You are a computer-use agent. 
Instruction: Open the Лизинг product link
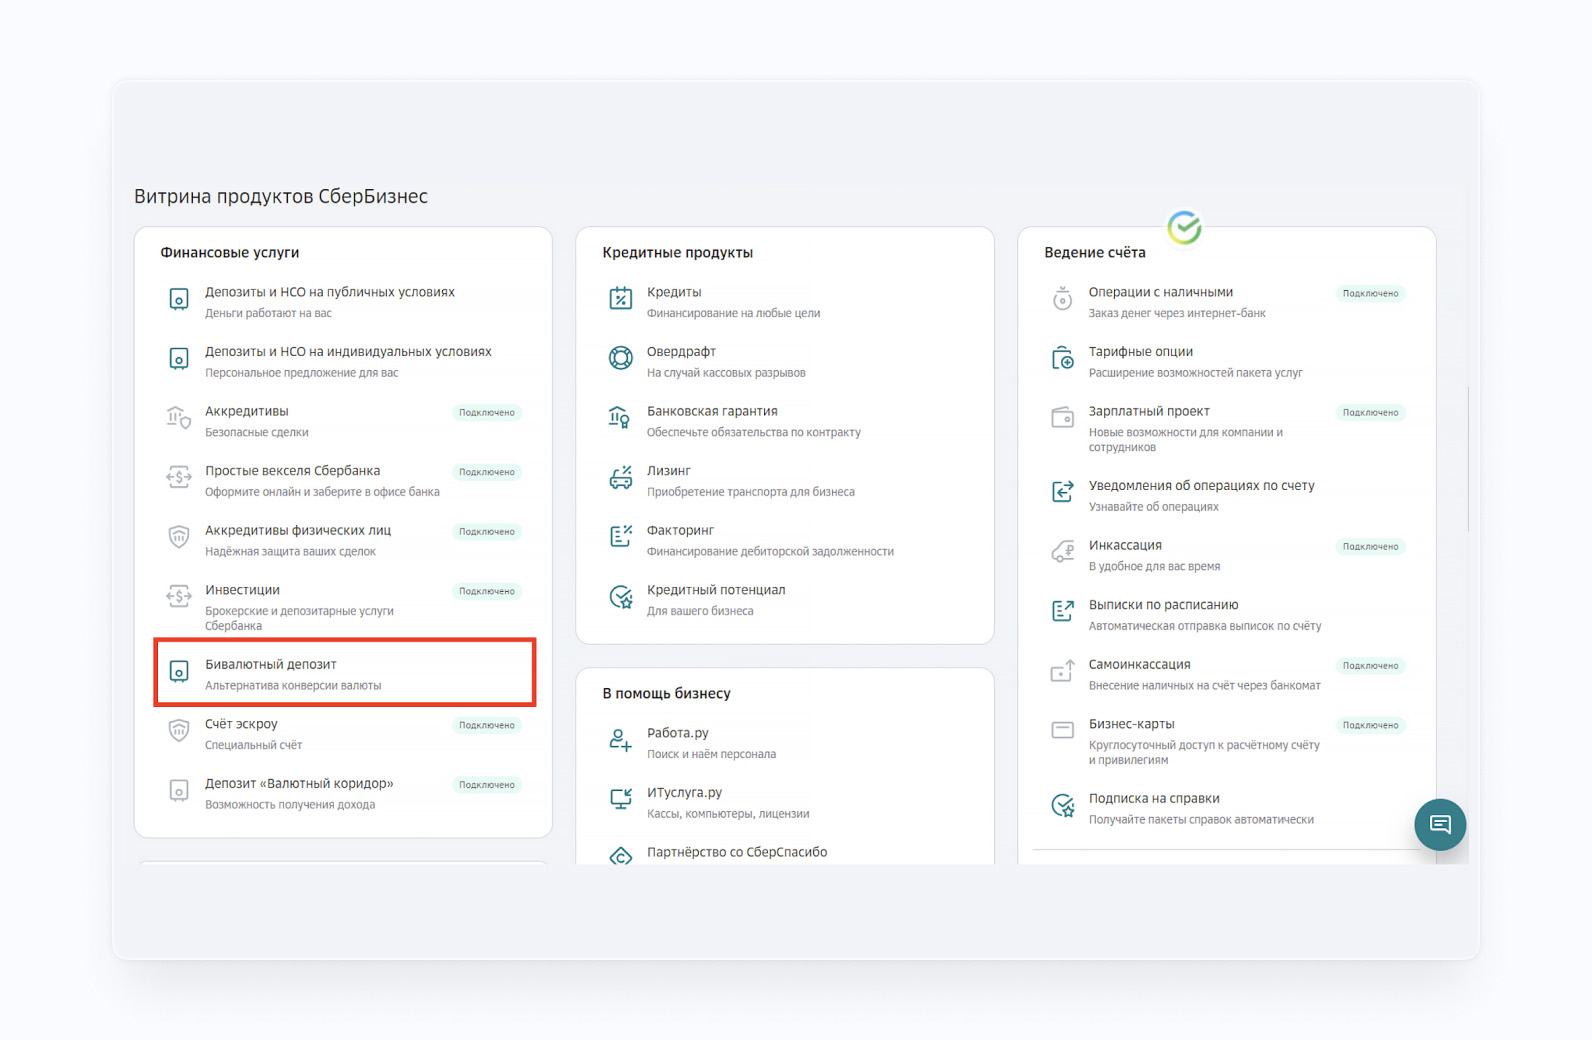click(669, 471)
